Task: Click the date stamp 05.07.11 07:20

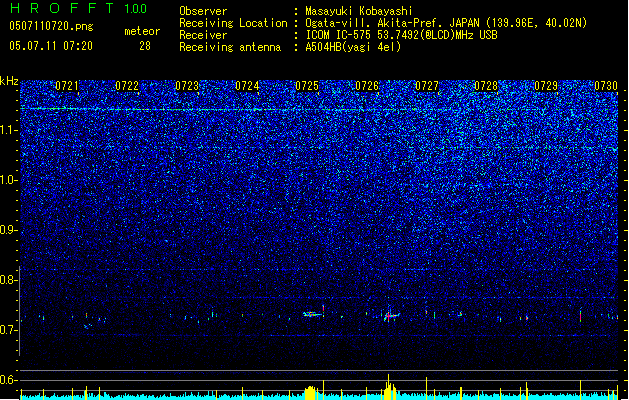Action: pyautogui.click(x=51, y=46)
